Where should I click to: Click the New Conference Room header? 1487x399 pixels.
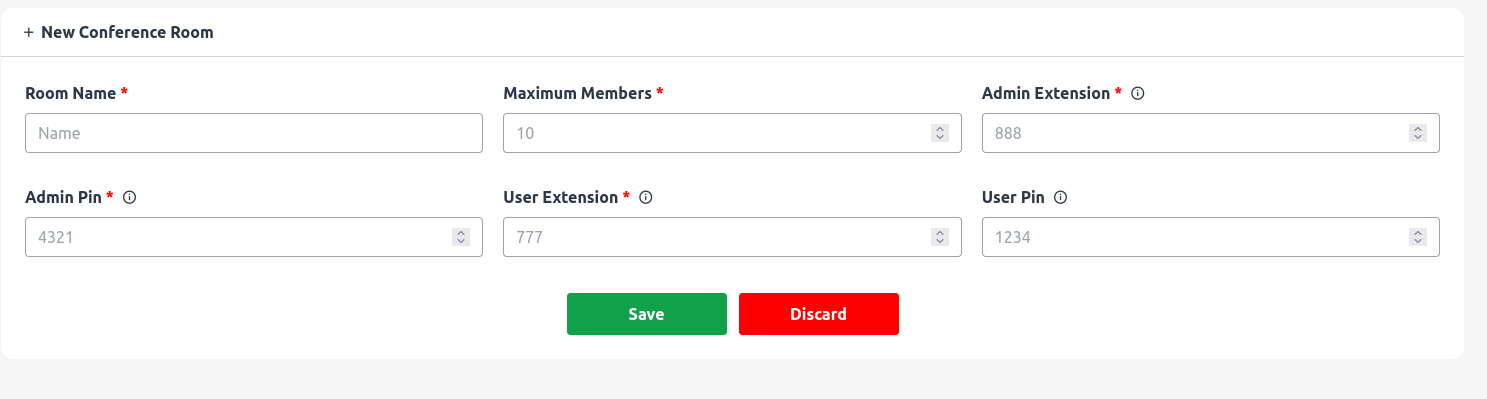coord(127,32)
